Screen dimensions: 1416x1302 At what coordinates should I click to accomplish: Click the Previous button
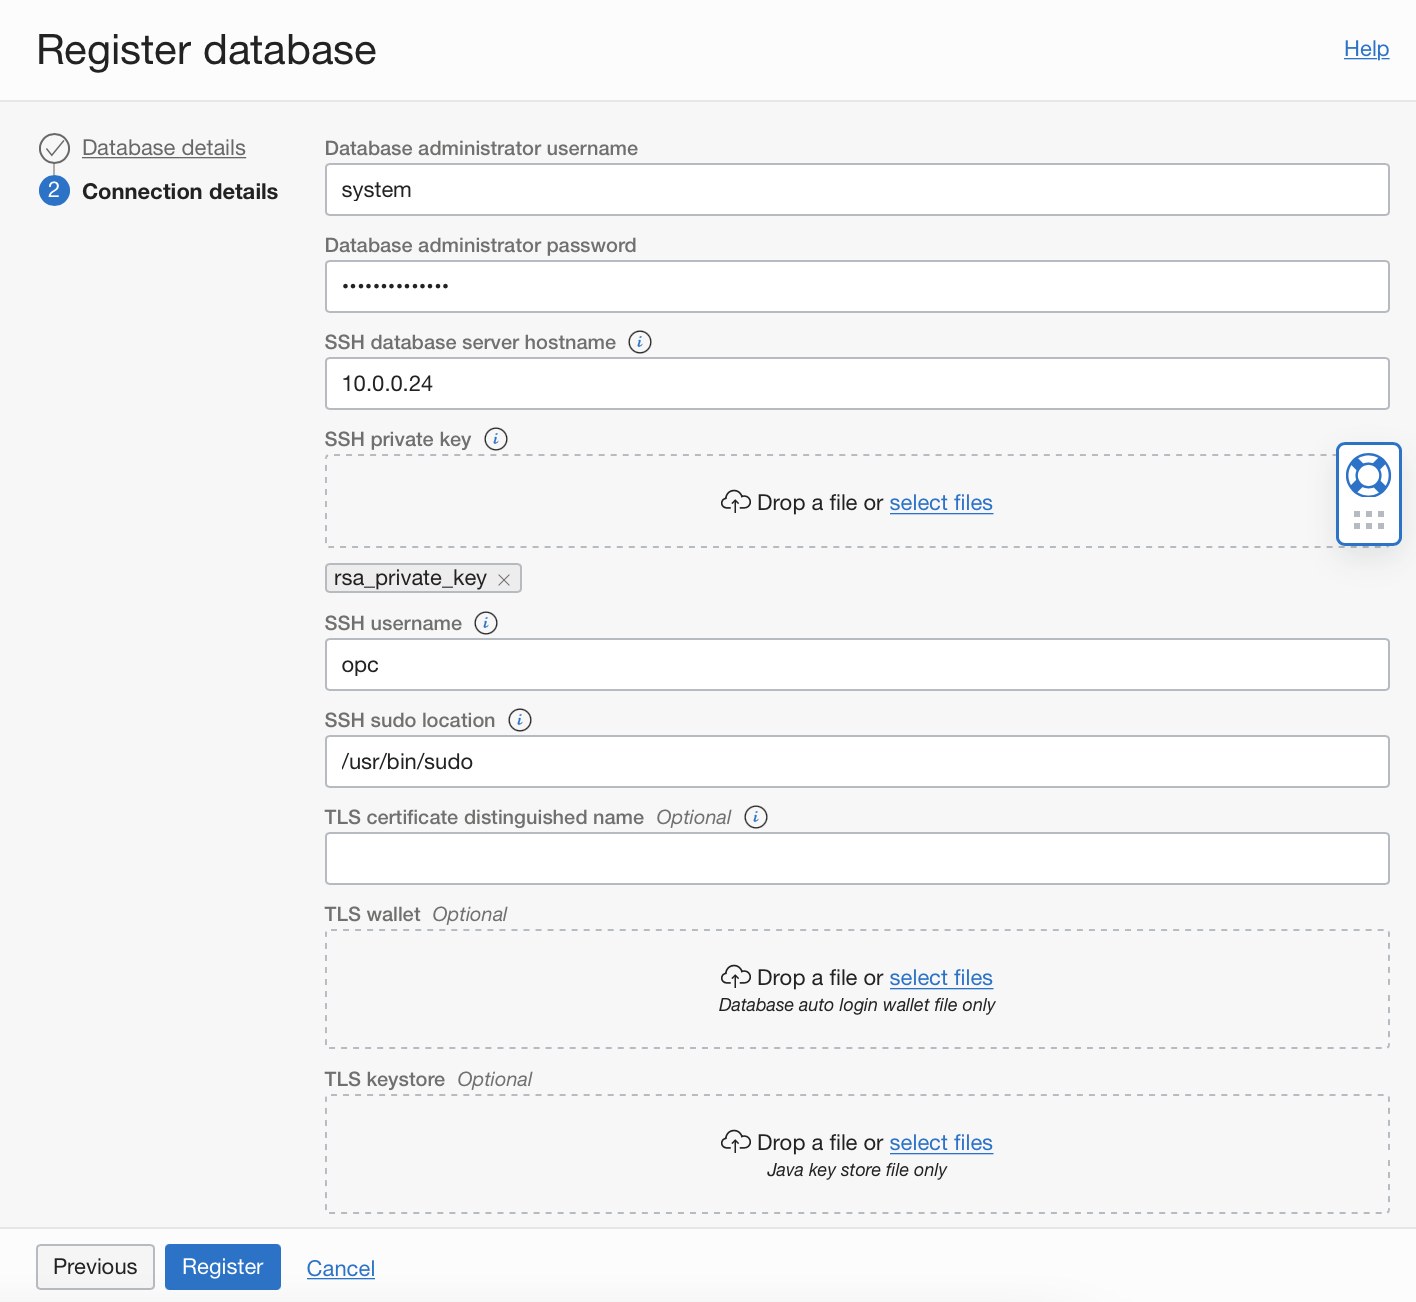(x=95, y=1267)
